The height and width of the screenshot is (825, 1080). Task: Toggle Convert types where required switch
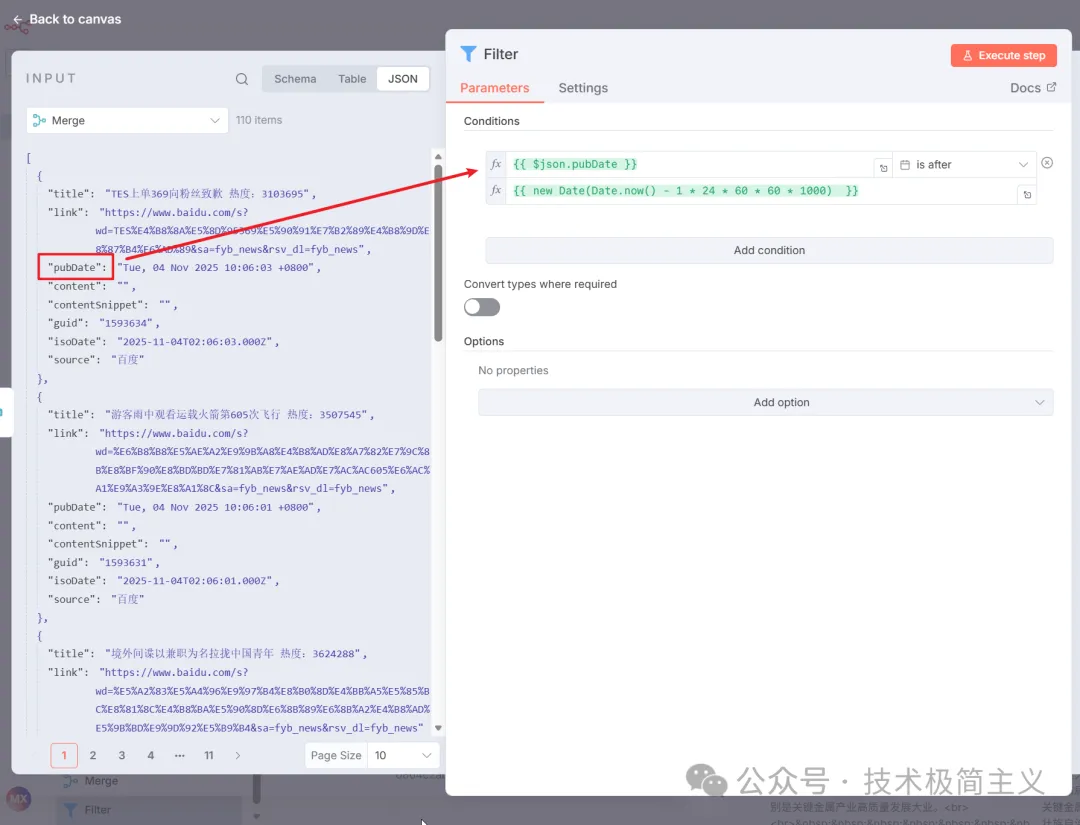(x=481, y=307)
